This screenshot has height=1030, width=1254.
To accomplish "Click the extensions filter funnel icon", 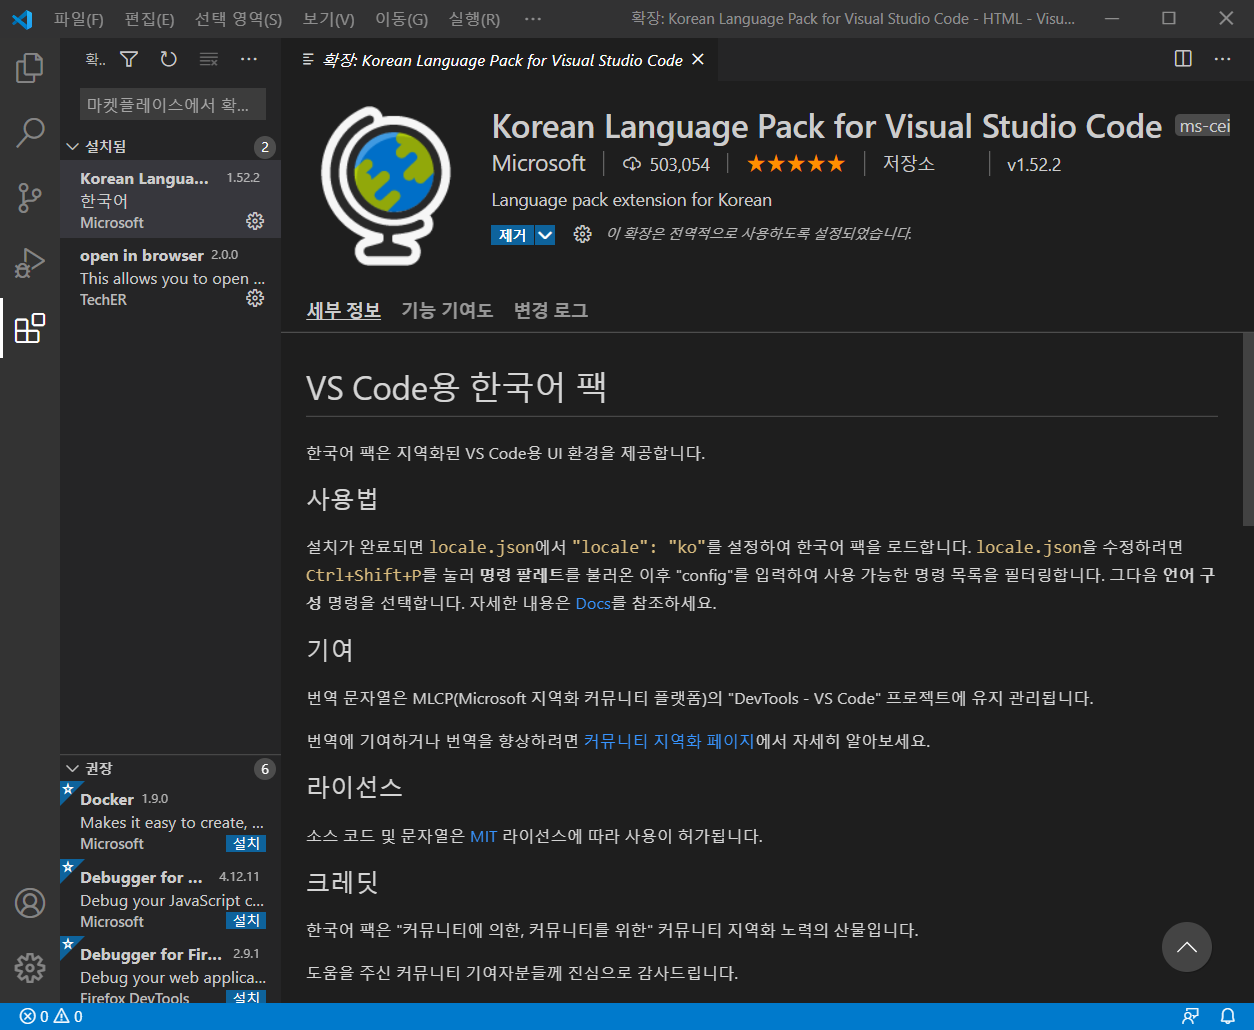I will [x=129, y=59].
